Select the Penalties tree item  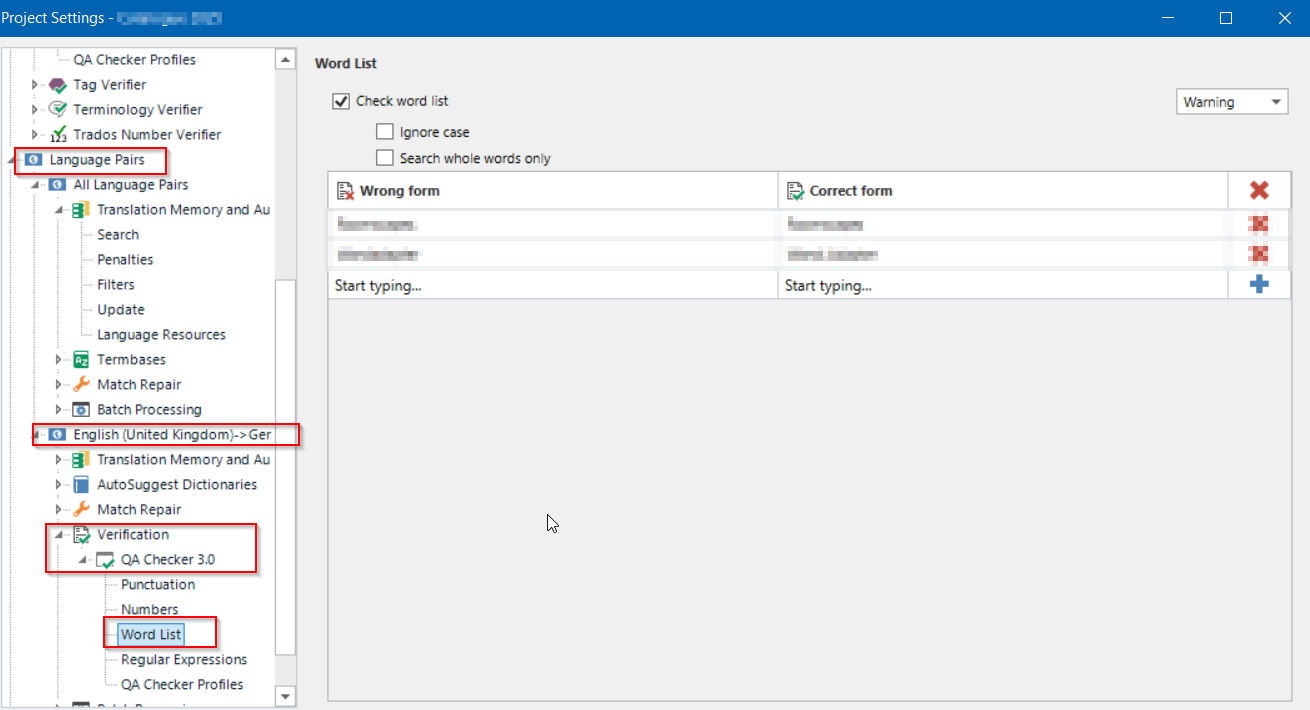tap(125, 260)
